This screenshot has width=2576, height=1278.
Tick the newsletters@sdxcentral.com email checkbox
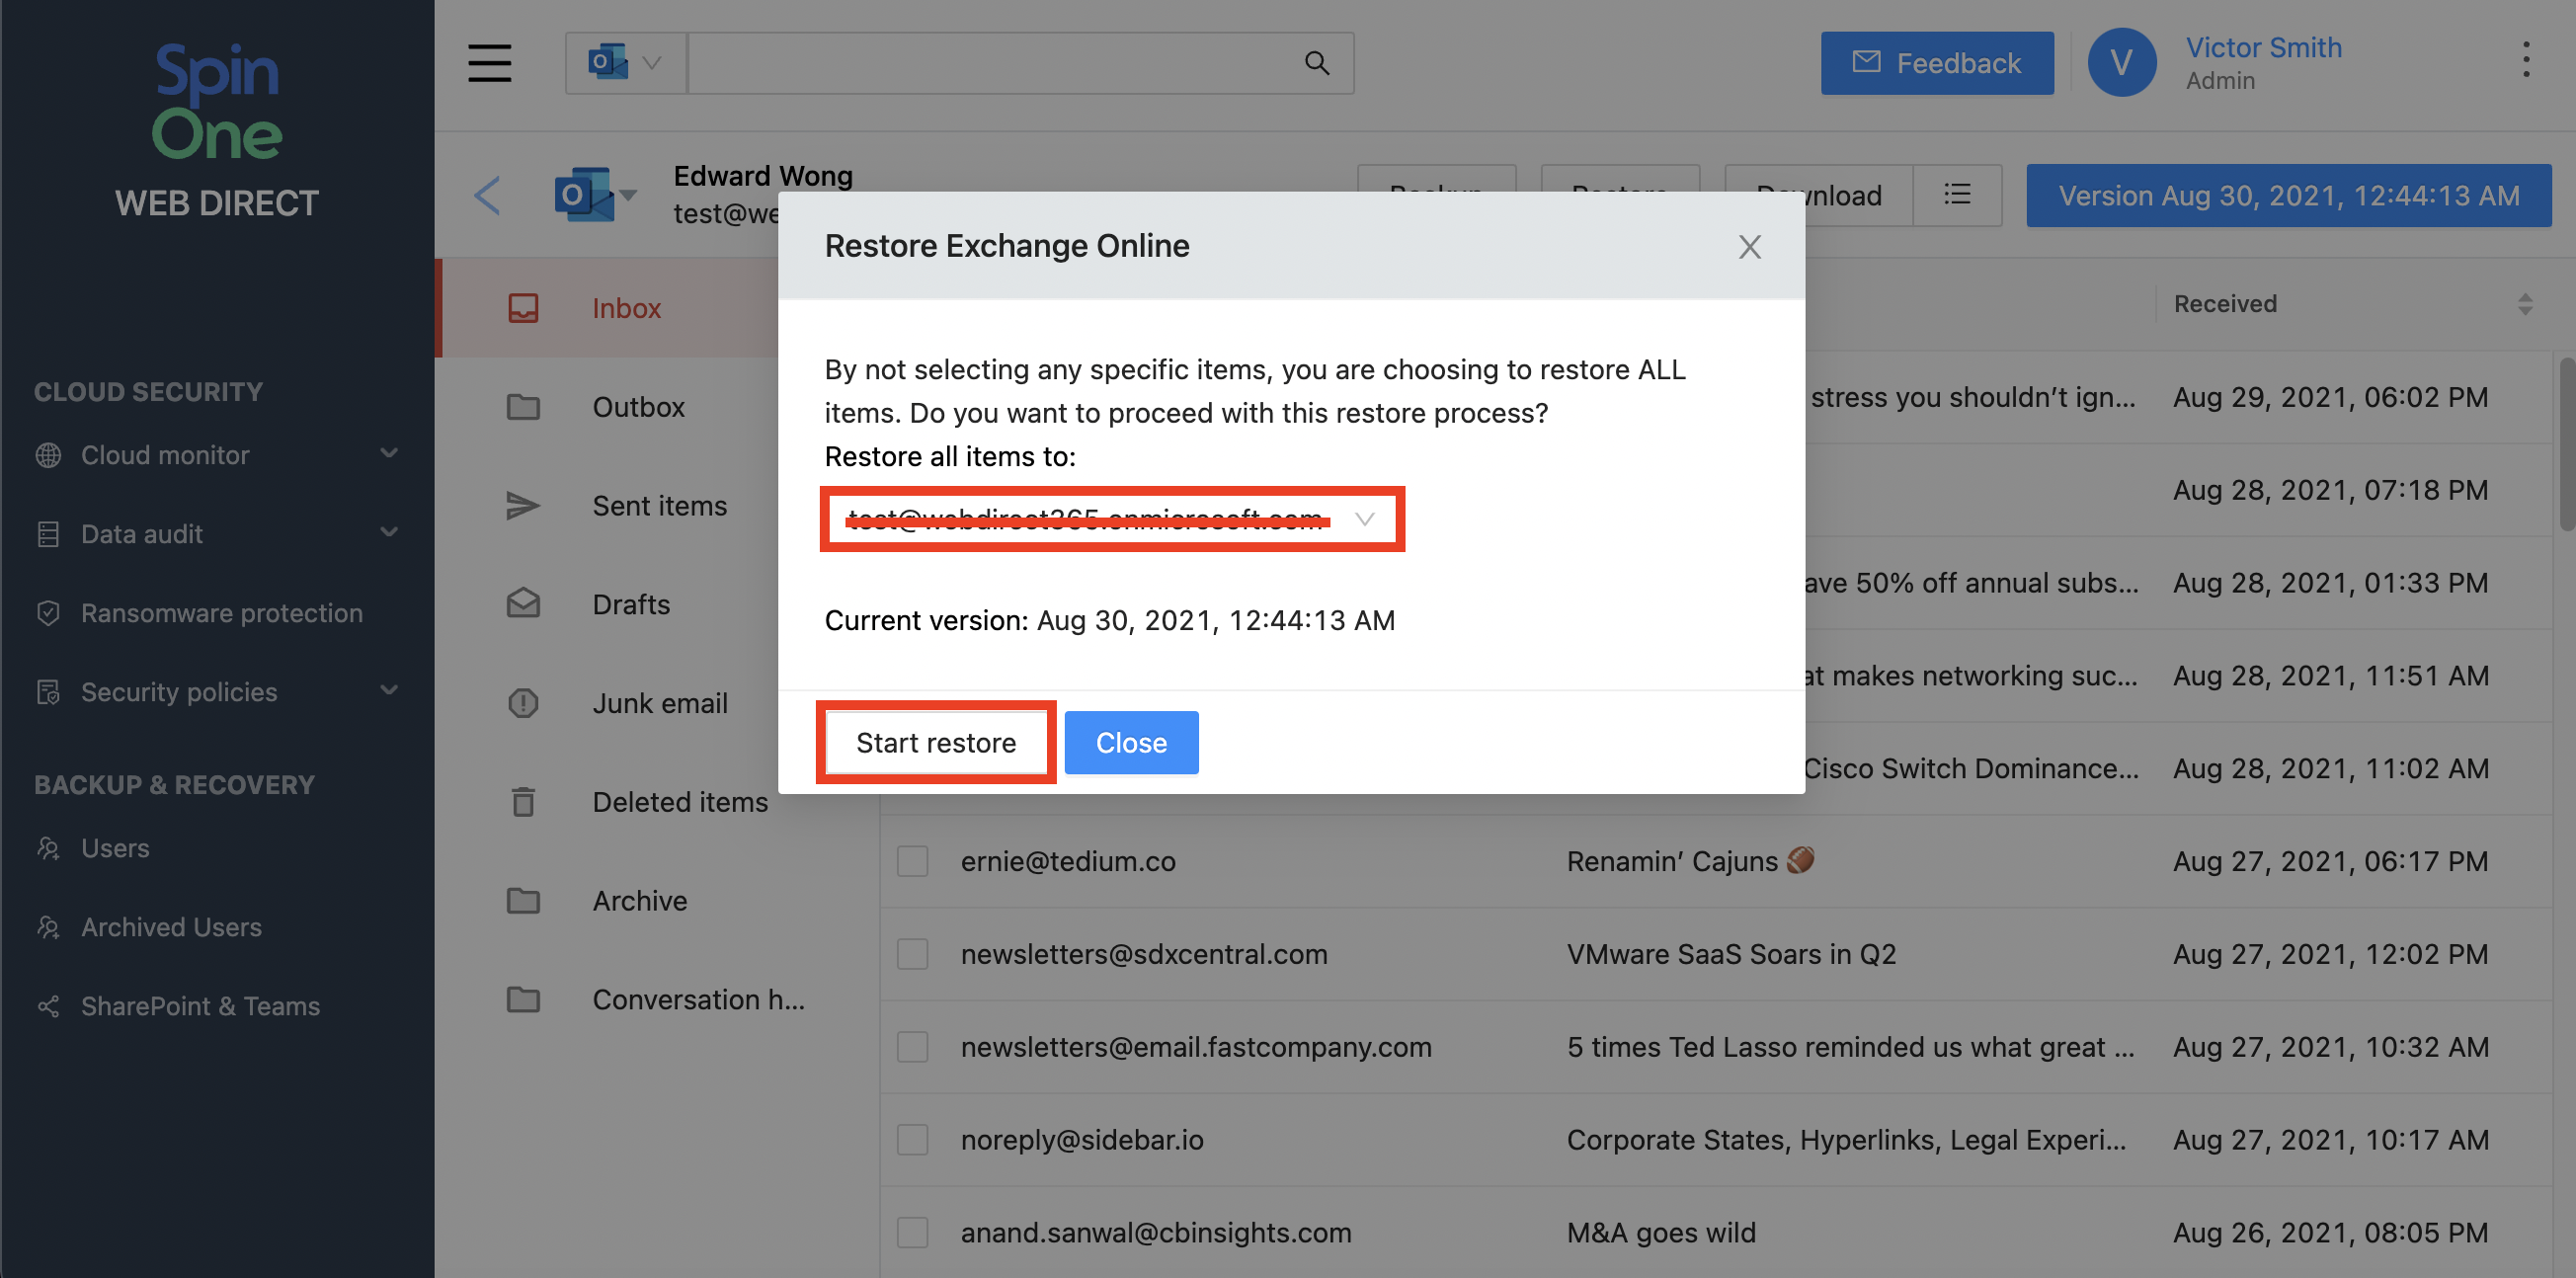point(912,954)
